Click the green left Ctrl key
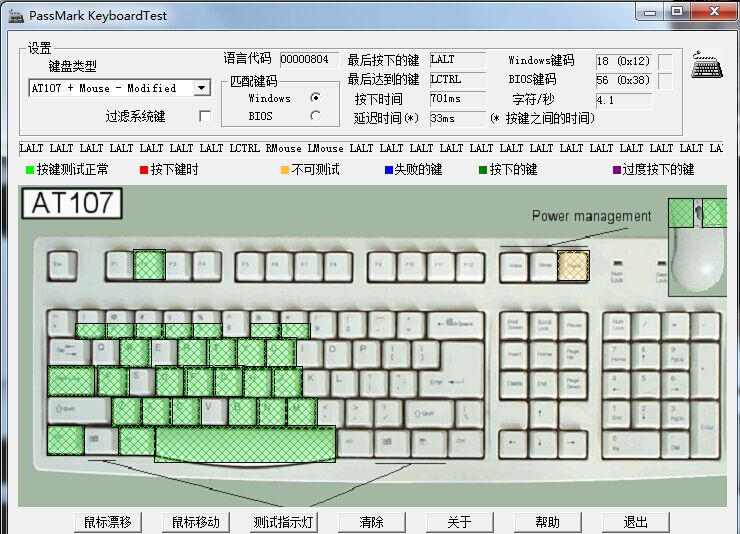 coord(66,441)
